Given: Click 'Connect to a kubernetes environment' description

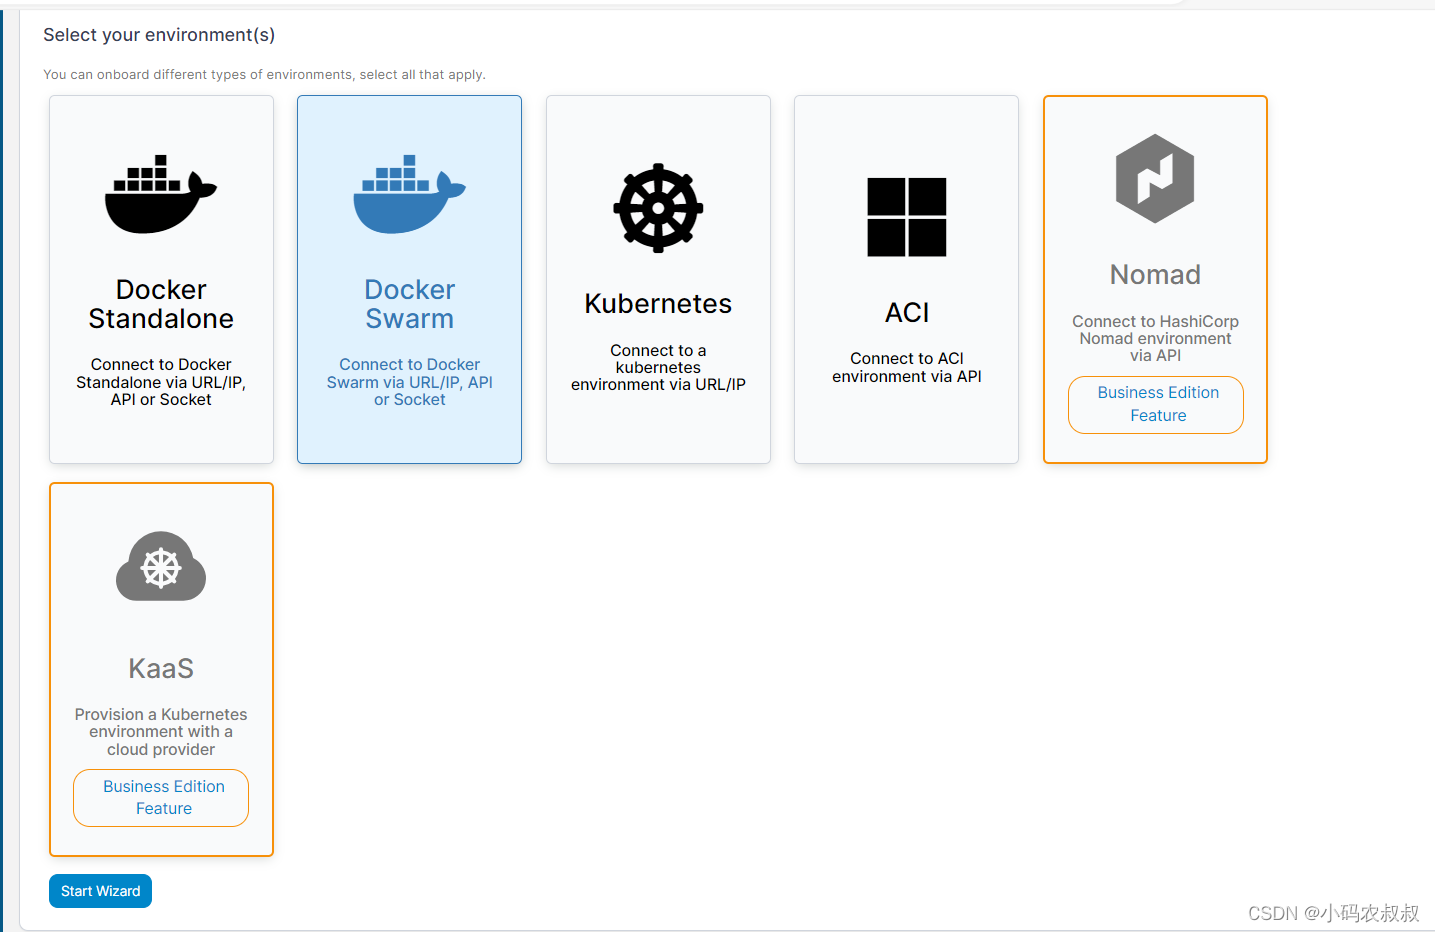Looking at the screenshot, I should coord(658,367).
